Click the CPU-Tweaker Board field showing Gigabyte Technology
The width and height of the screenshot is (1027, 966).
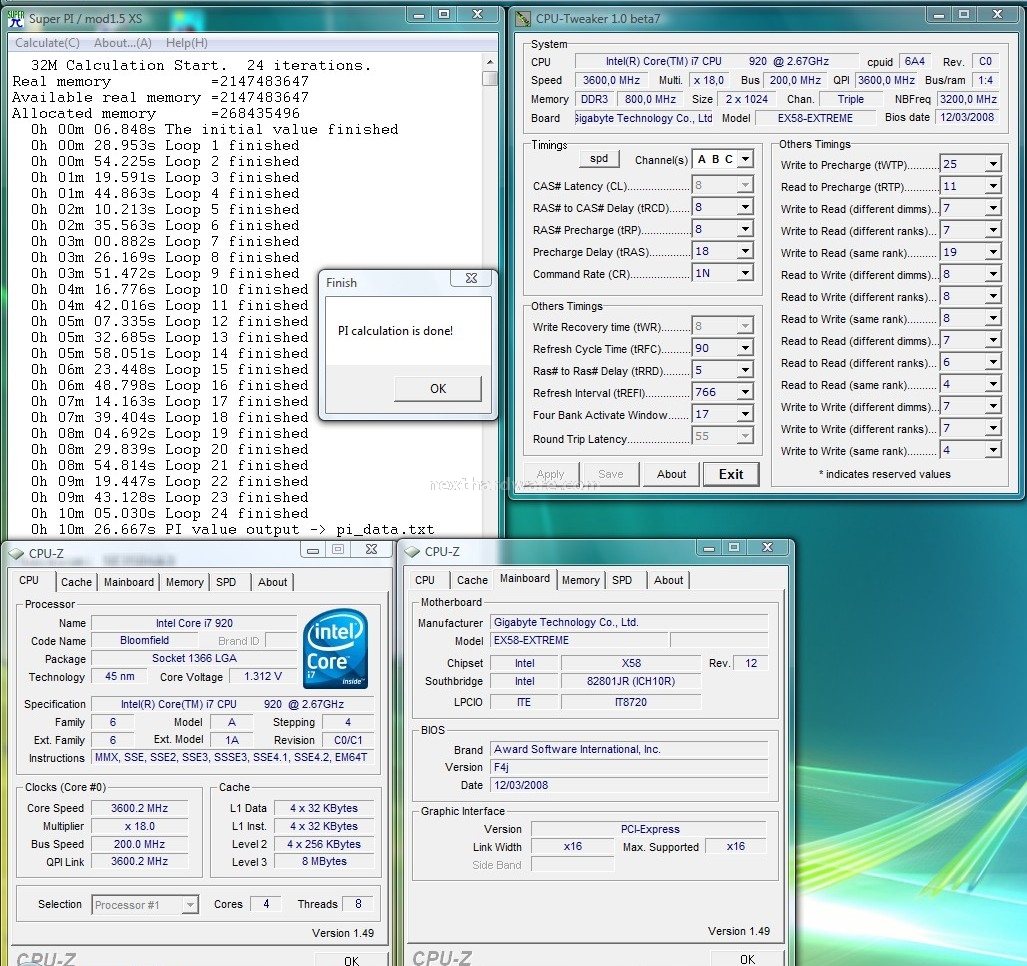pos(644,118)
